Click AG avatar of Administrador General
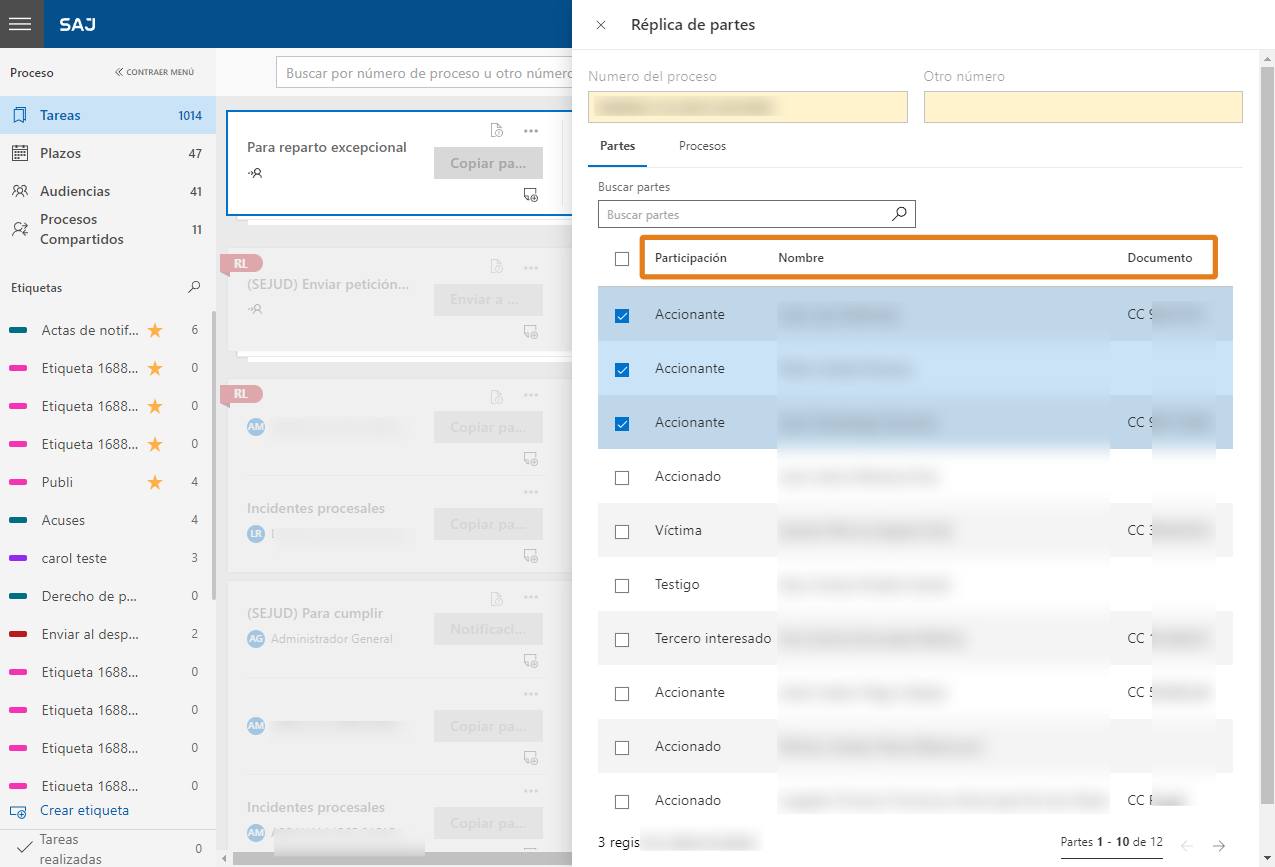Image resolution: width=1275 pixels, height=867 pixels. [256, 638]
